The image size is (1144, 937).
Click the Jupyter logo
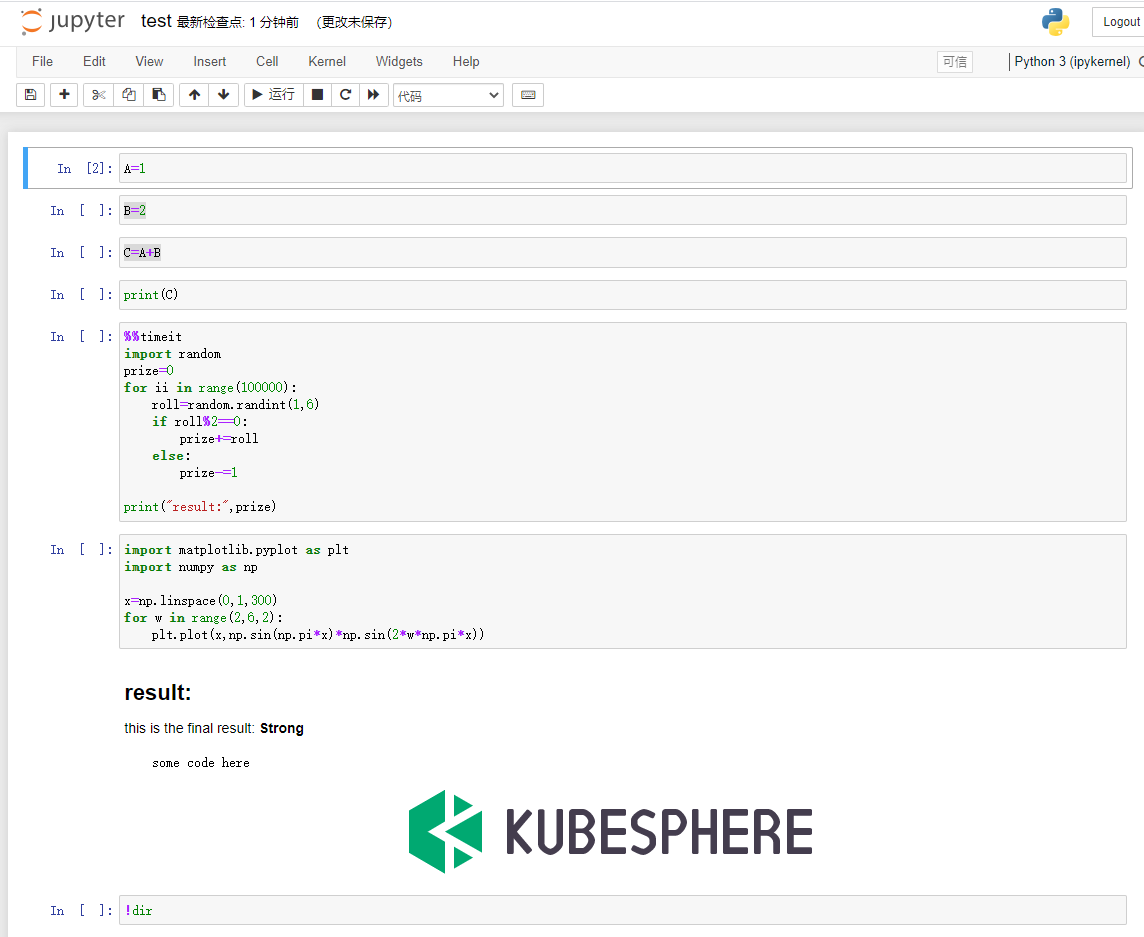coord(73,21)
